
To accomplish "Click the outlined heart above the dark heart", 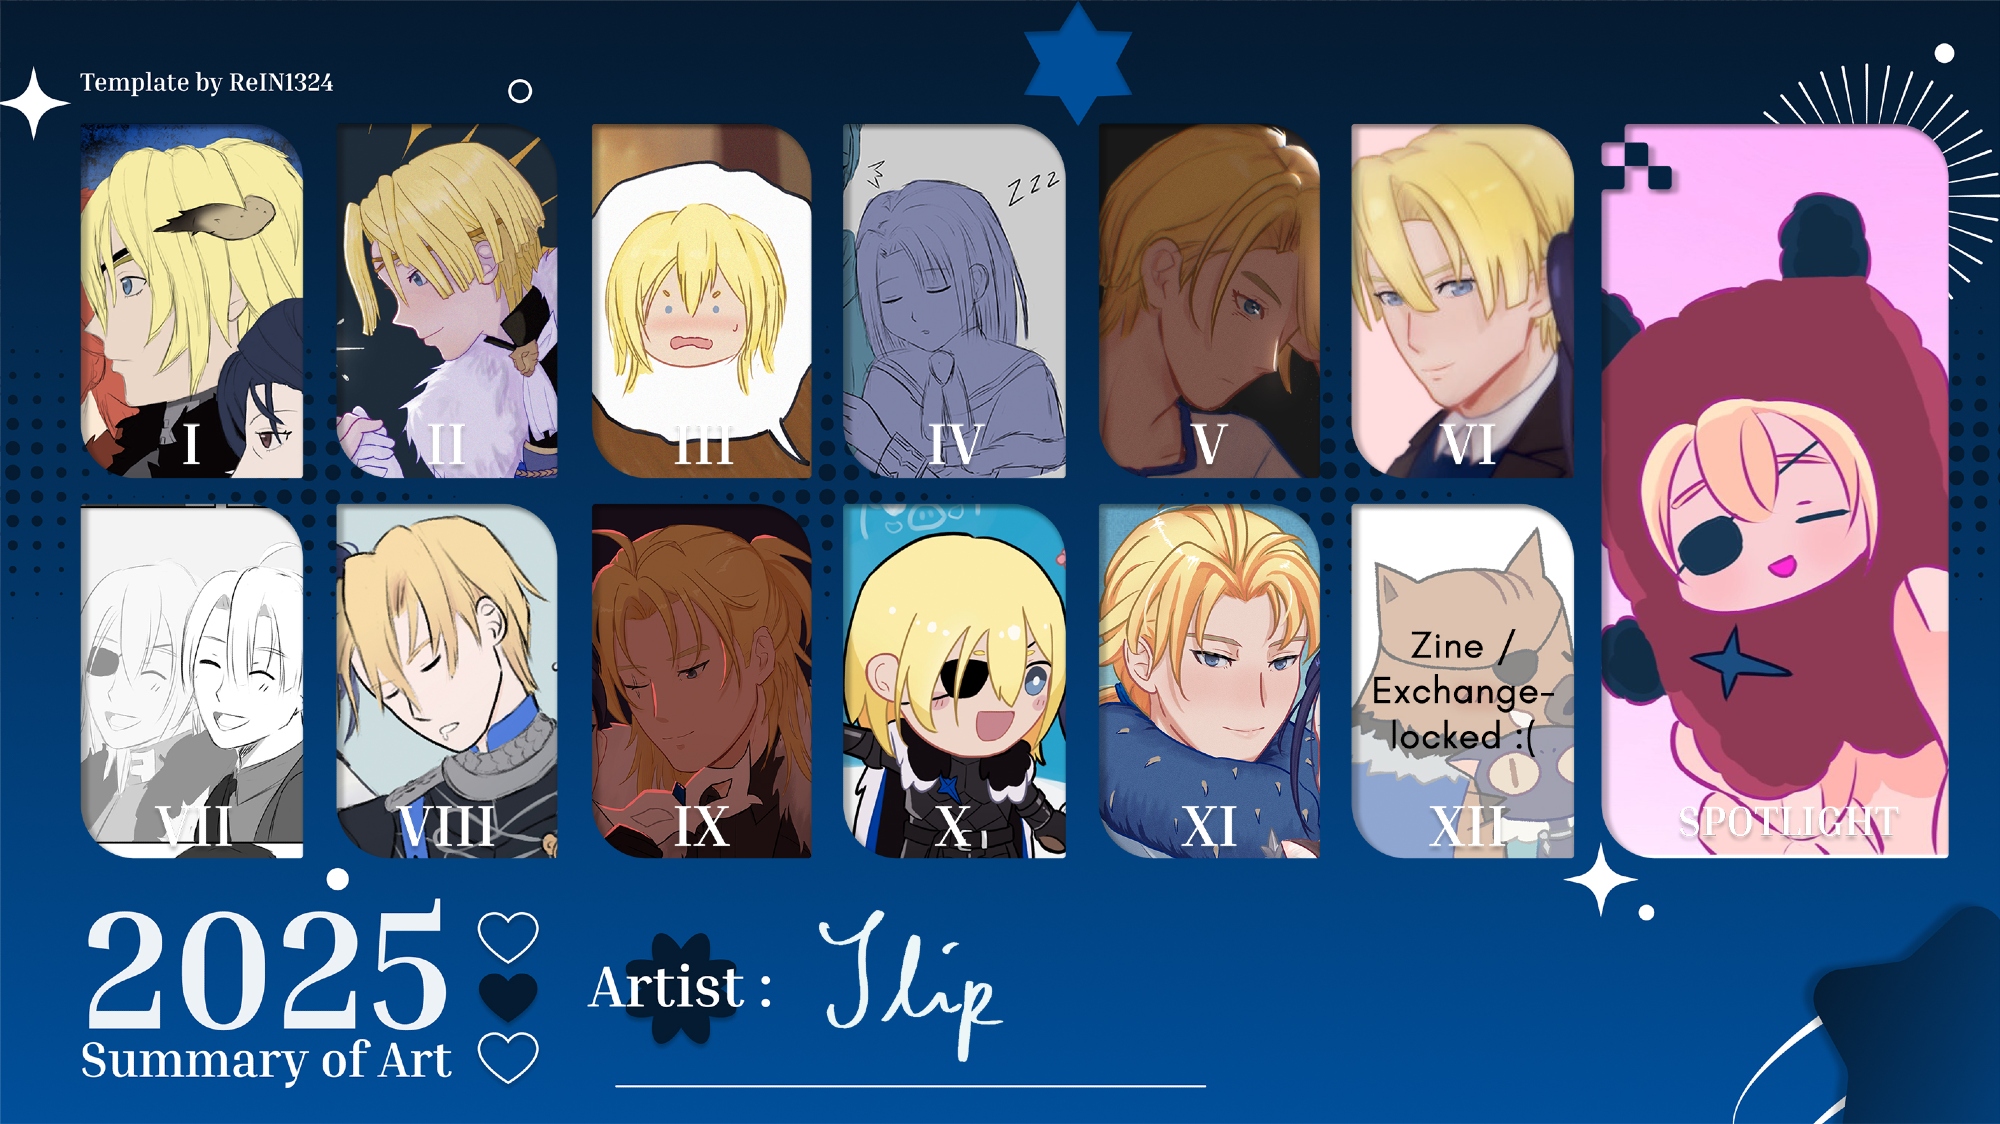I will tap(508, 937).
